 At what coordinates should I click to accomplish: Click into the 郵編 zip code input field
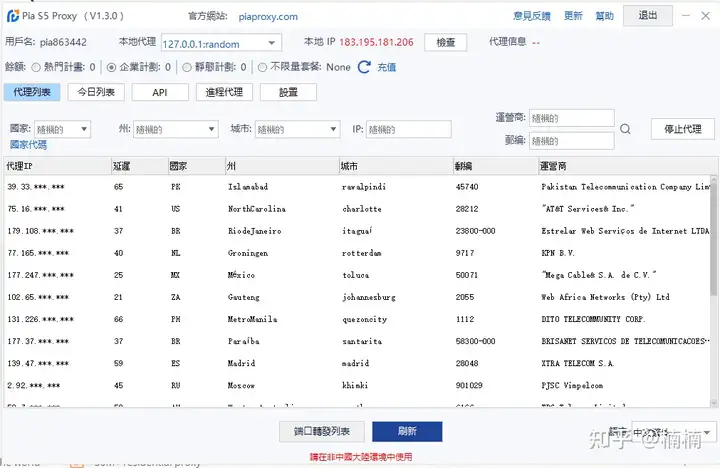[572, 141]
